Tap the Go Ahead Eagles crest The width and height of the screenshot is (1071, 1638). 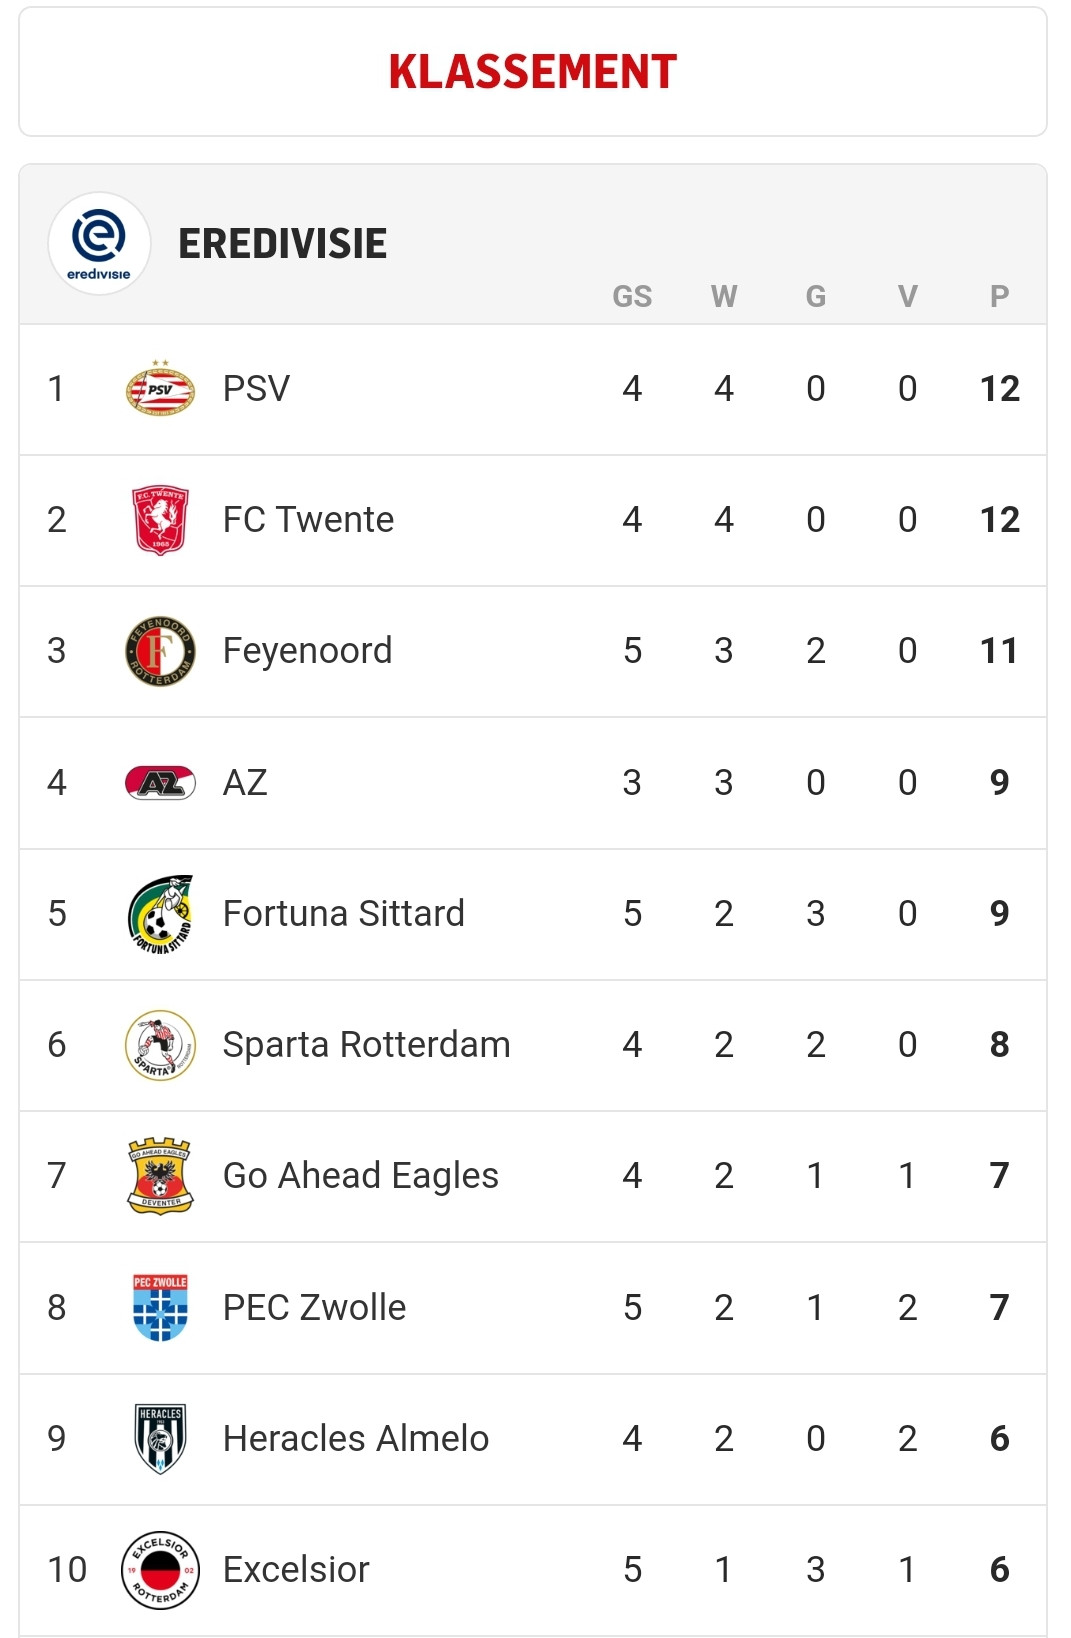pos(160,1176)
